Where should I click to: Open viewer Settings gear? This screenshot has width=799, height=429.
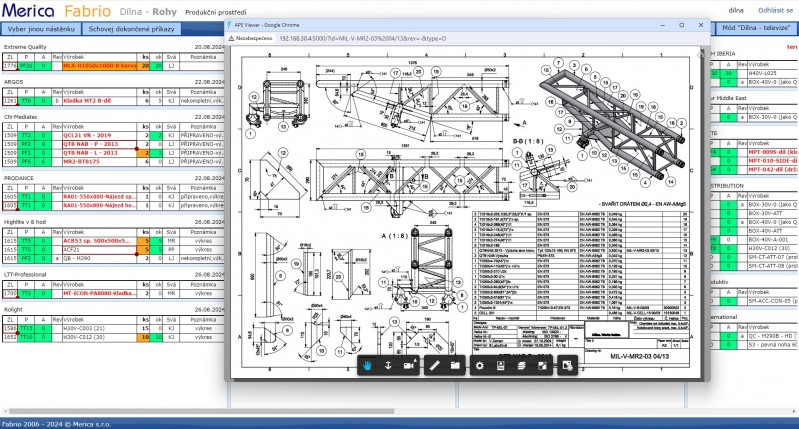481,366
